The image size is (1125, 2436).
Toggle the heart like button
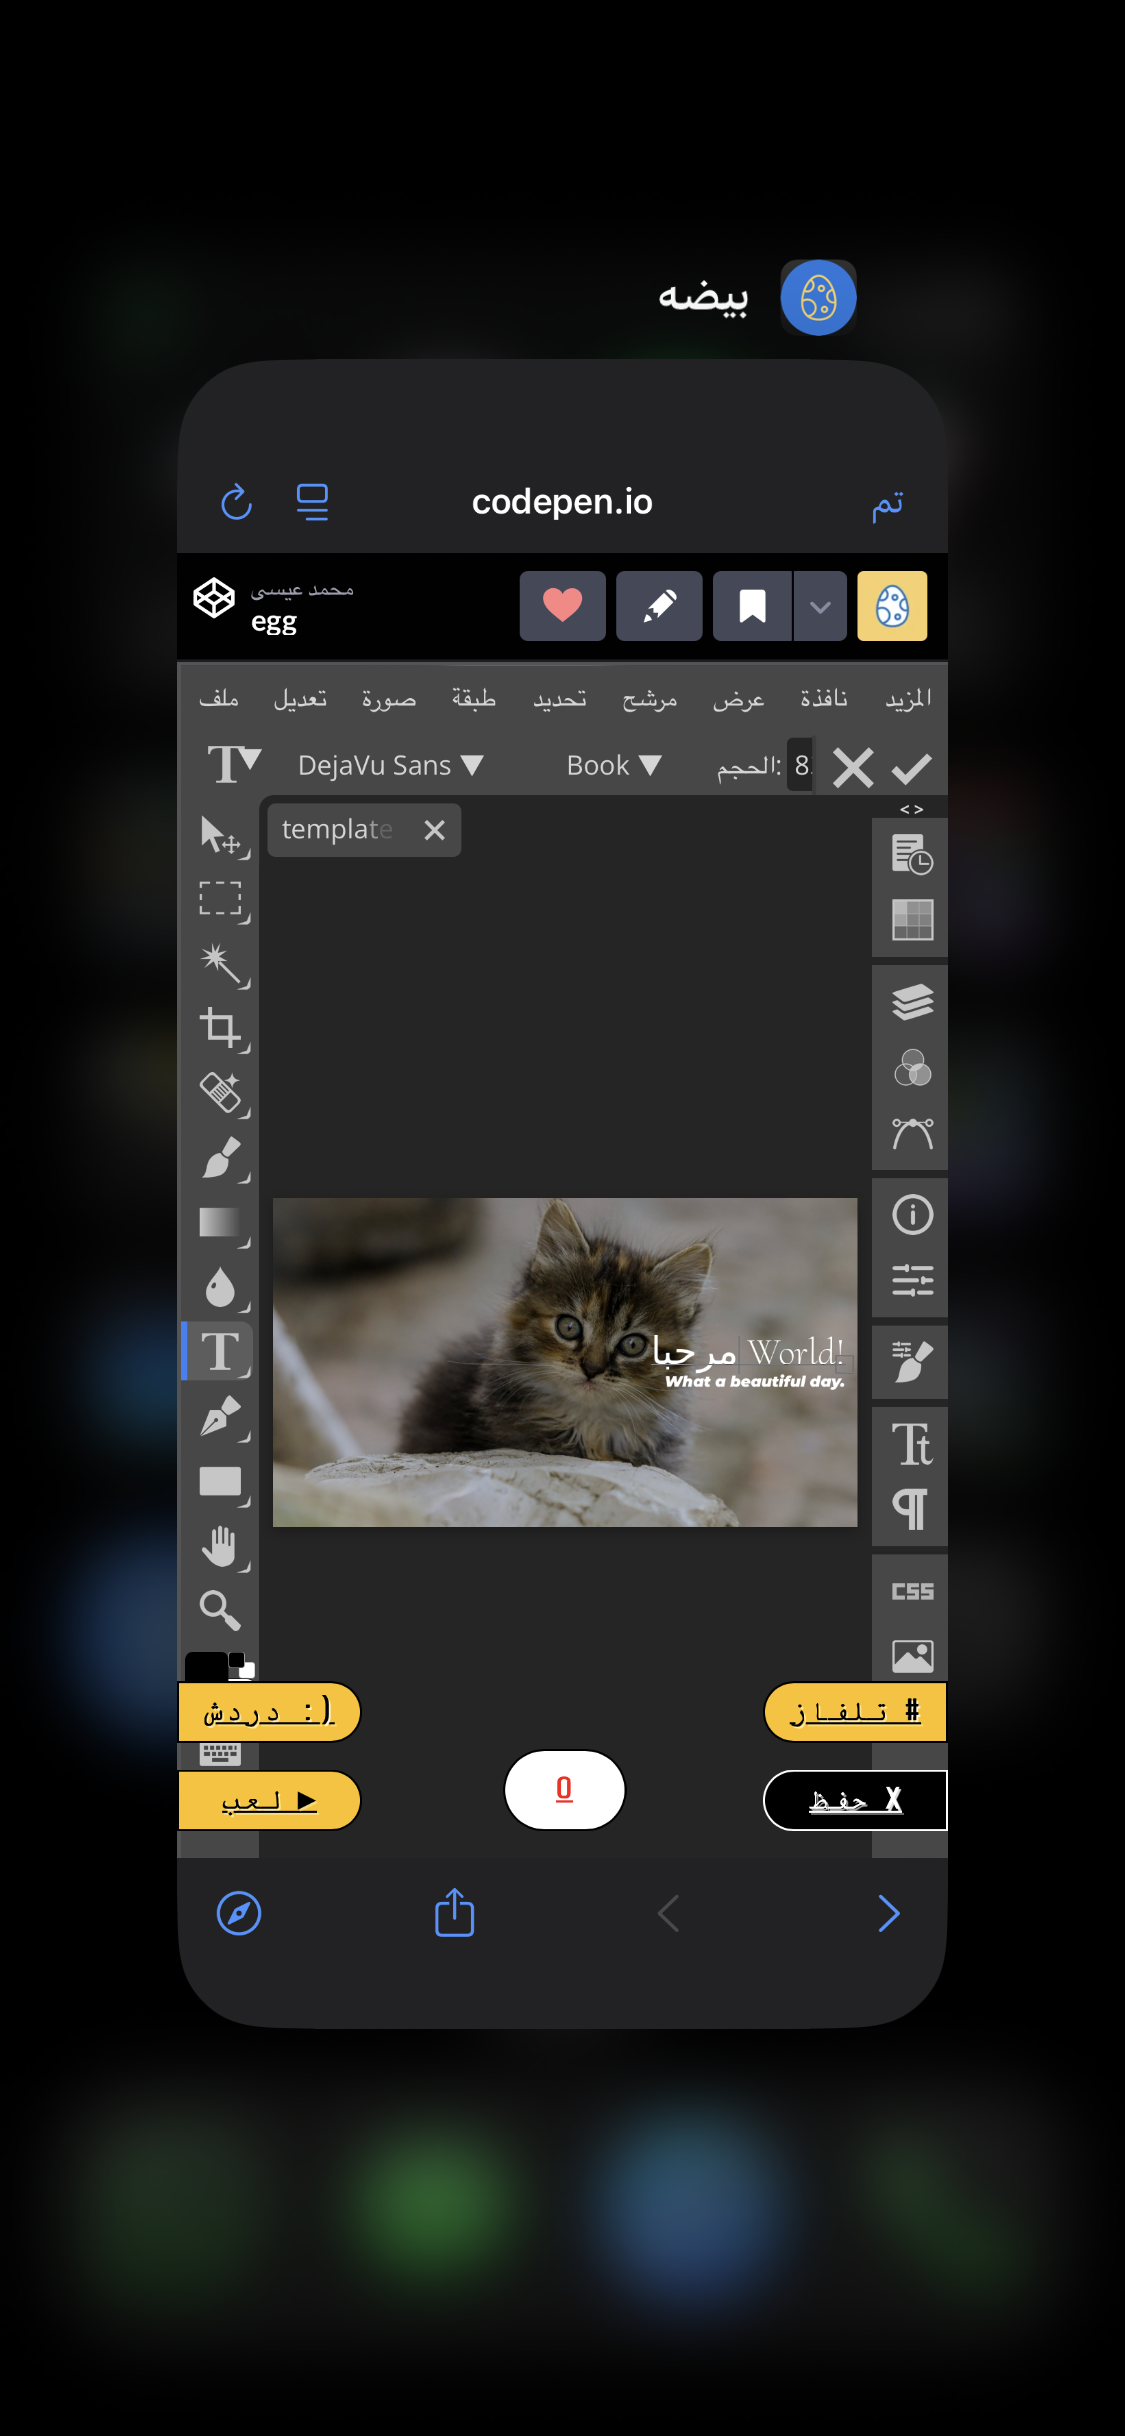coord(562,606)
